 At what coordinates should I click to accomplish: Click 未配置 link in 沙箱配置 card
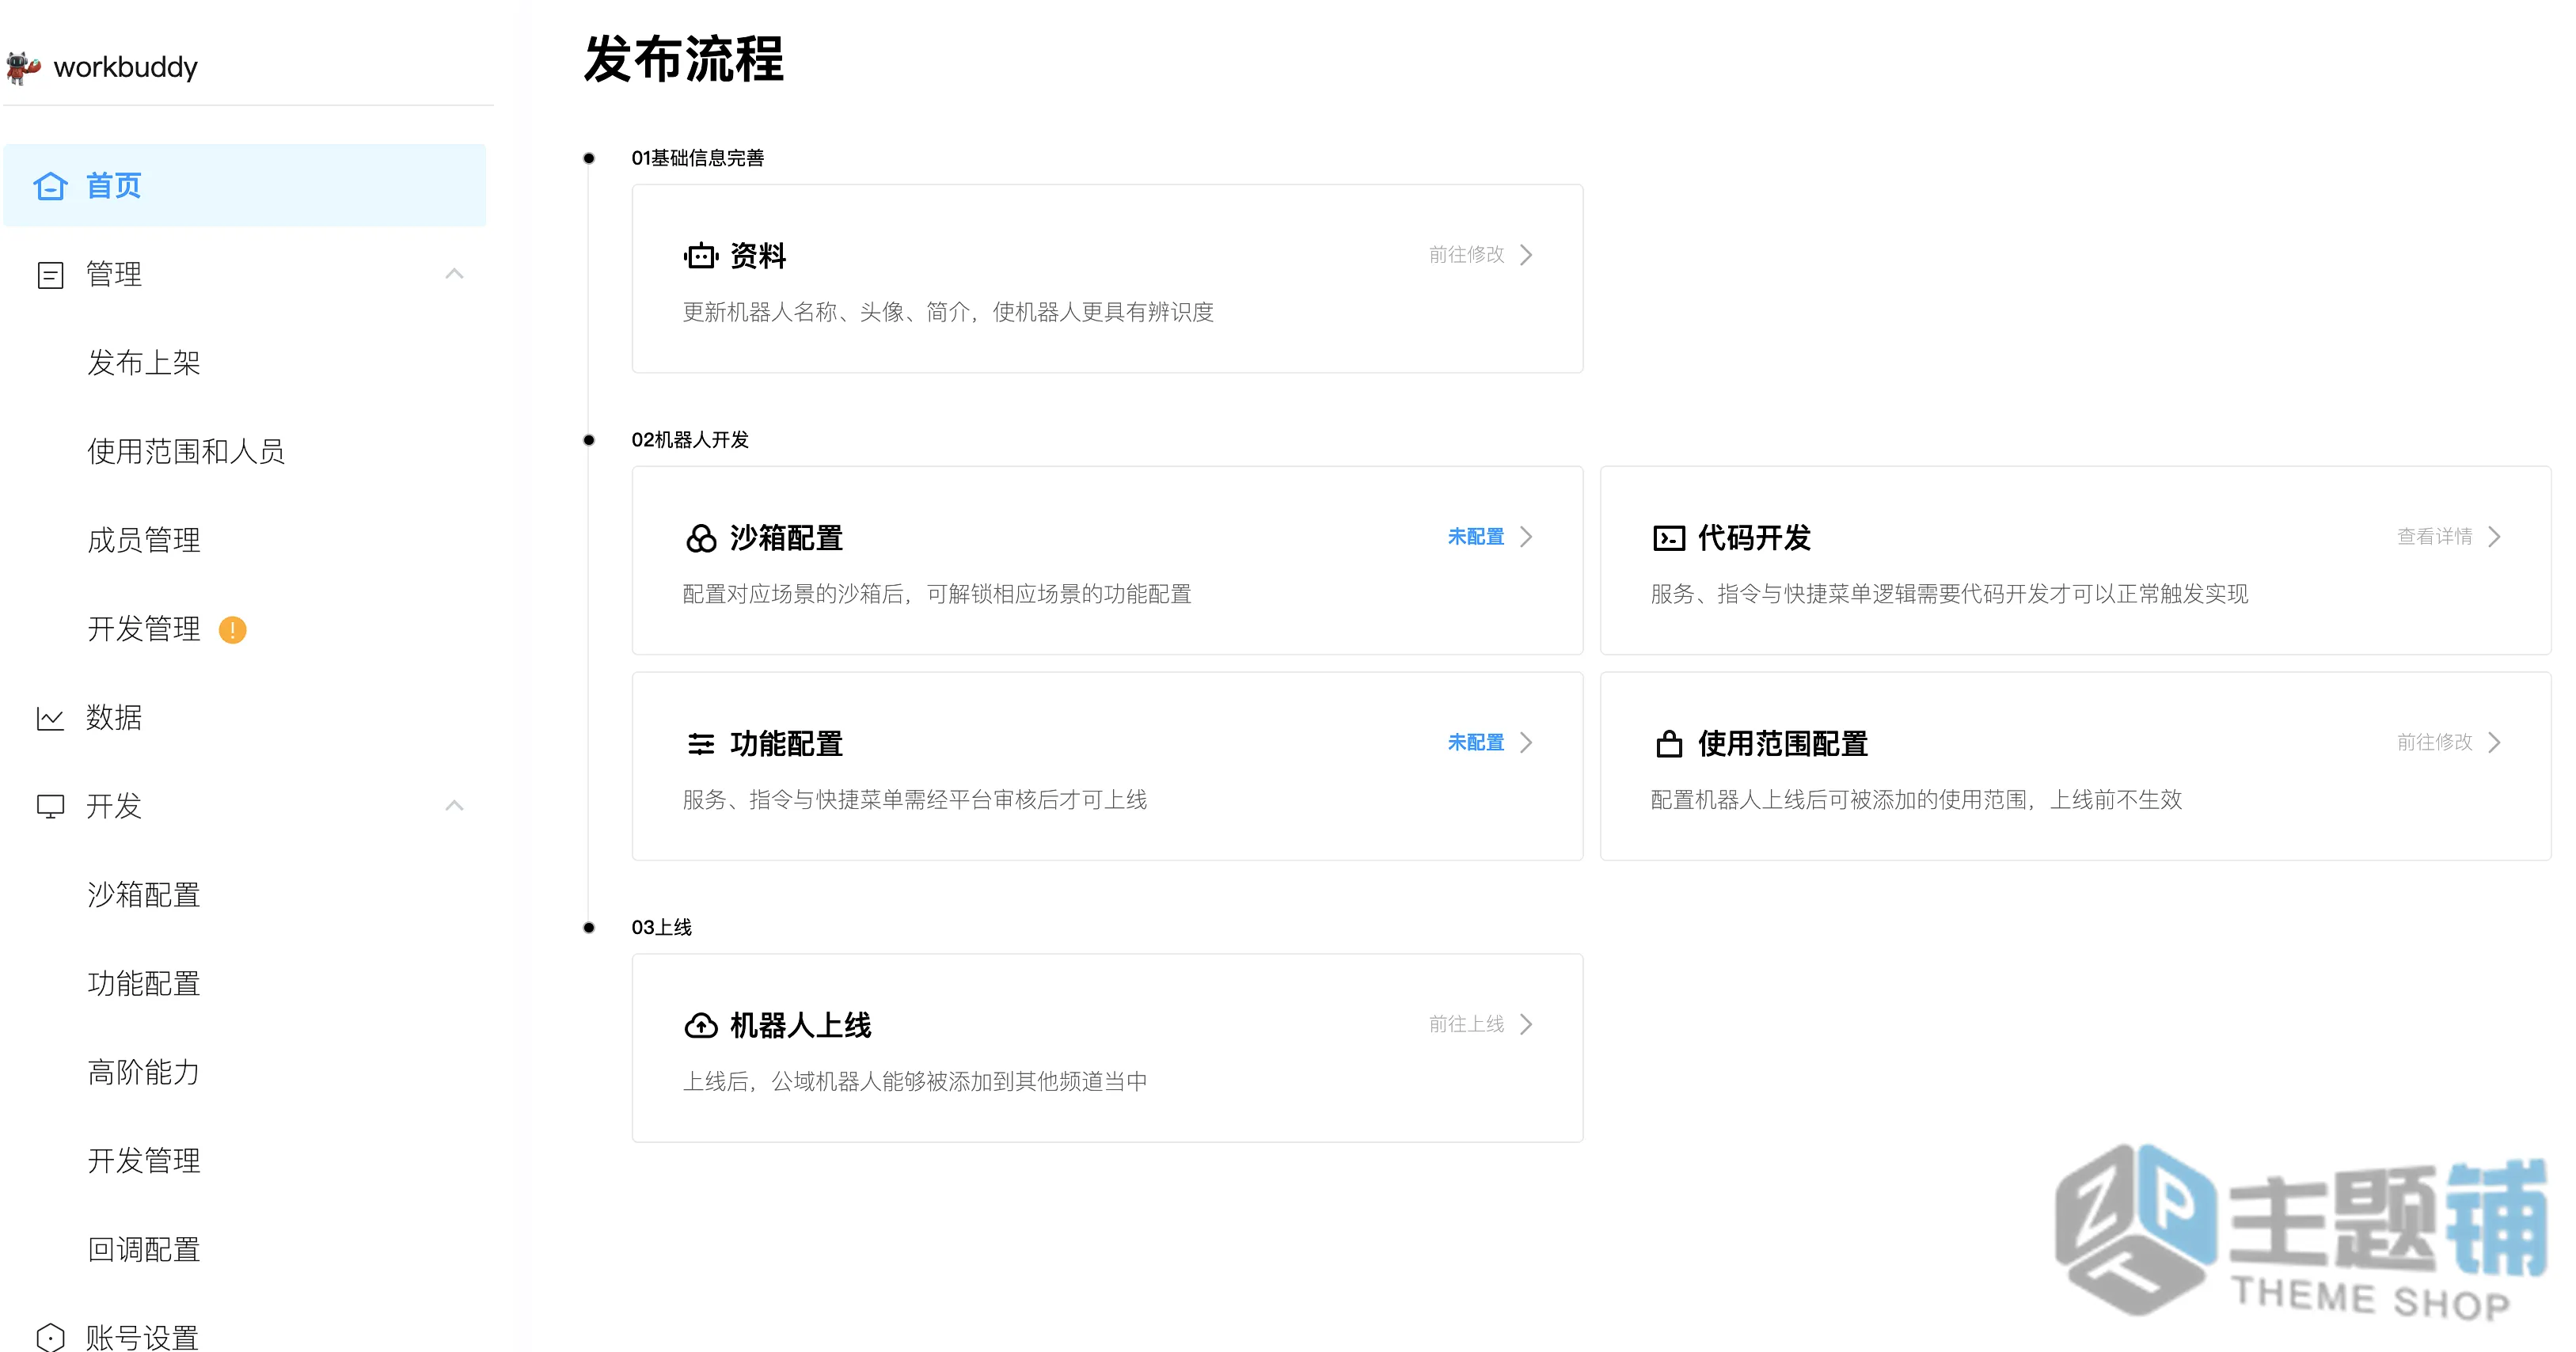tap(1476, 537)
